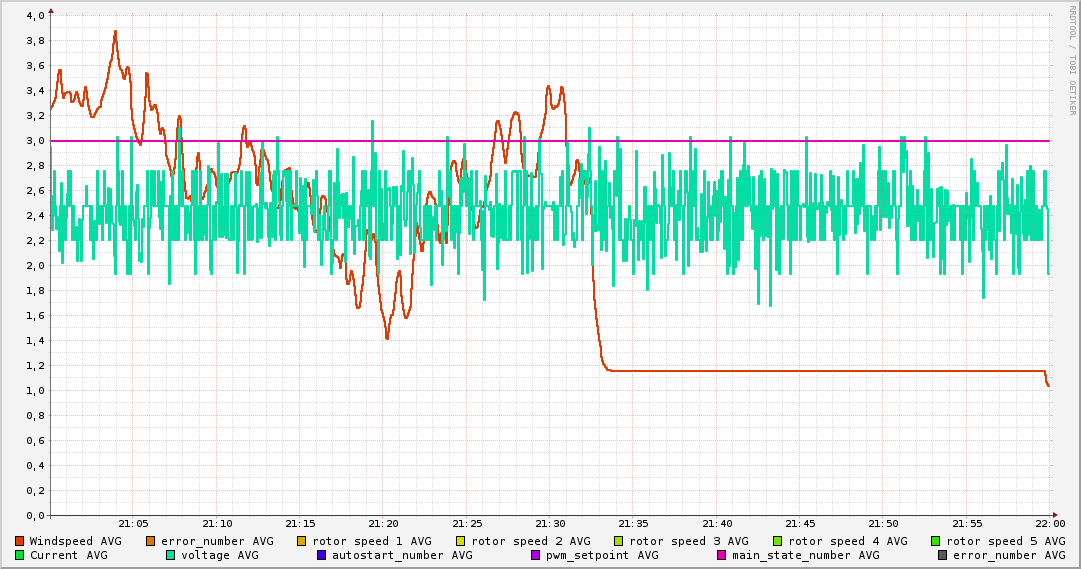Image resolution: width=1081 pixels, height=569 pixels.
Task: Select the rotor speed 3 AVG color box
Action: tap(619, 541)
